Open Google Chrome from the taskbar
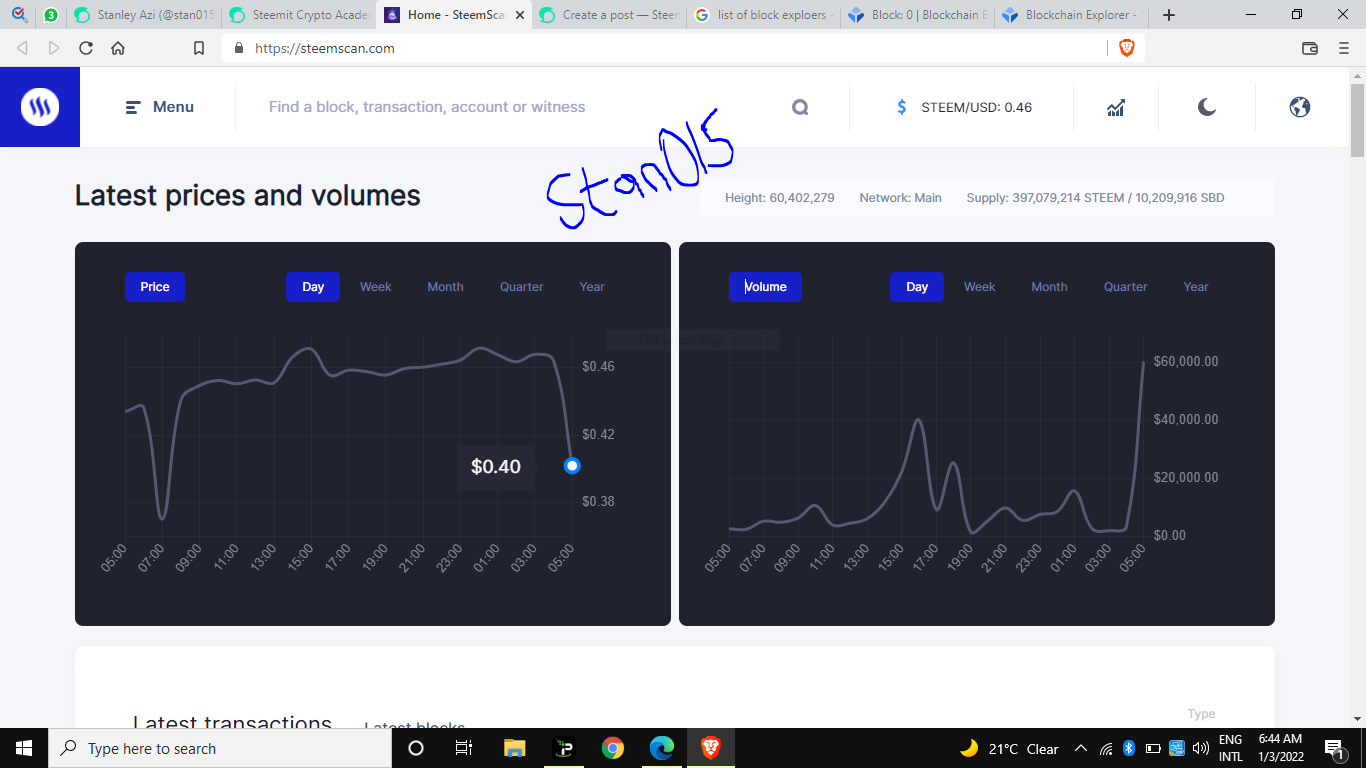 point(613,748)
